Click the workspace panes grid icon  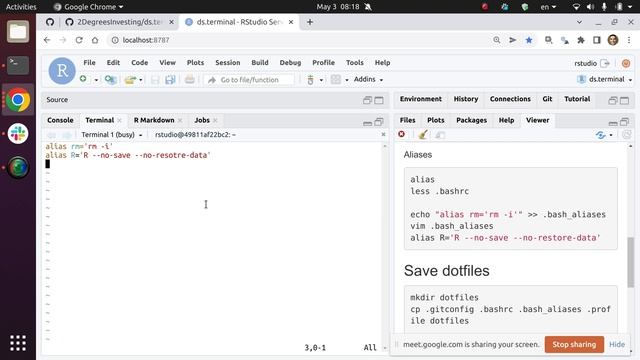tap(336, 80)
